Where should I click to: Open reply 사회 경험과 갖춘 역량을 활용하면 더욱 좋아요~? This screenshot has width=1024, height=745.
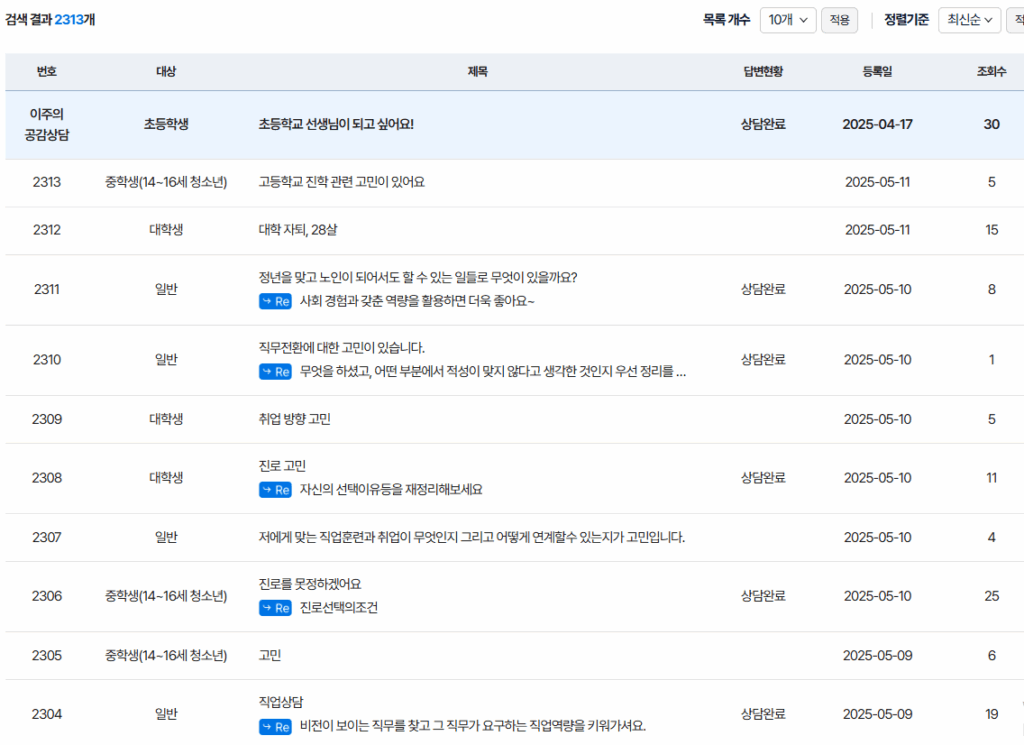coord(417,301)
